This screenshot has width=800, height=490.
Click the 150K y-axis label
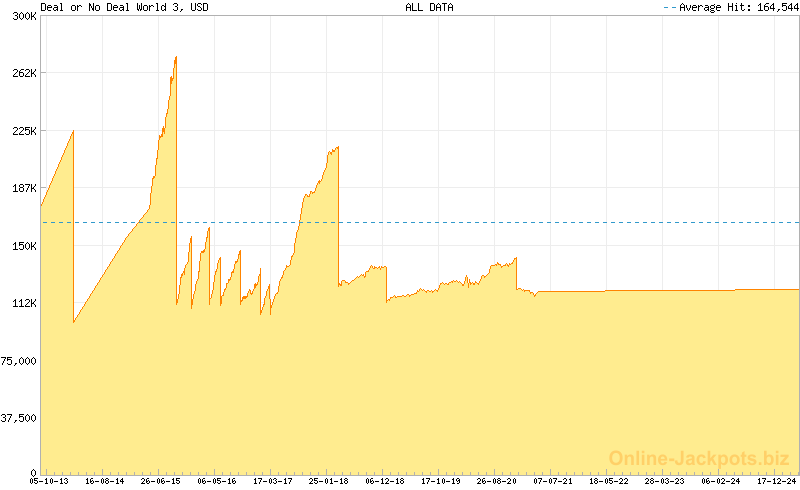click(23, 246)
